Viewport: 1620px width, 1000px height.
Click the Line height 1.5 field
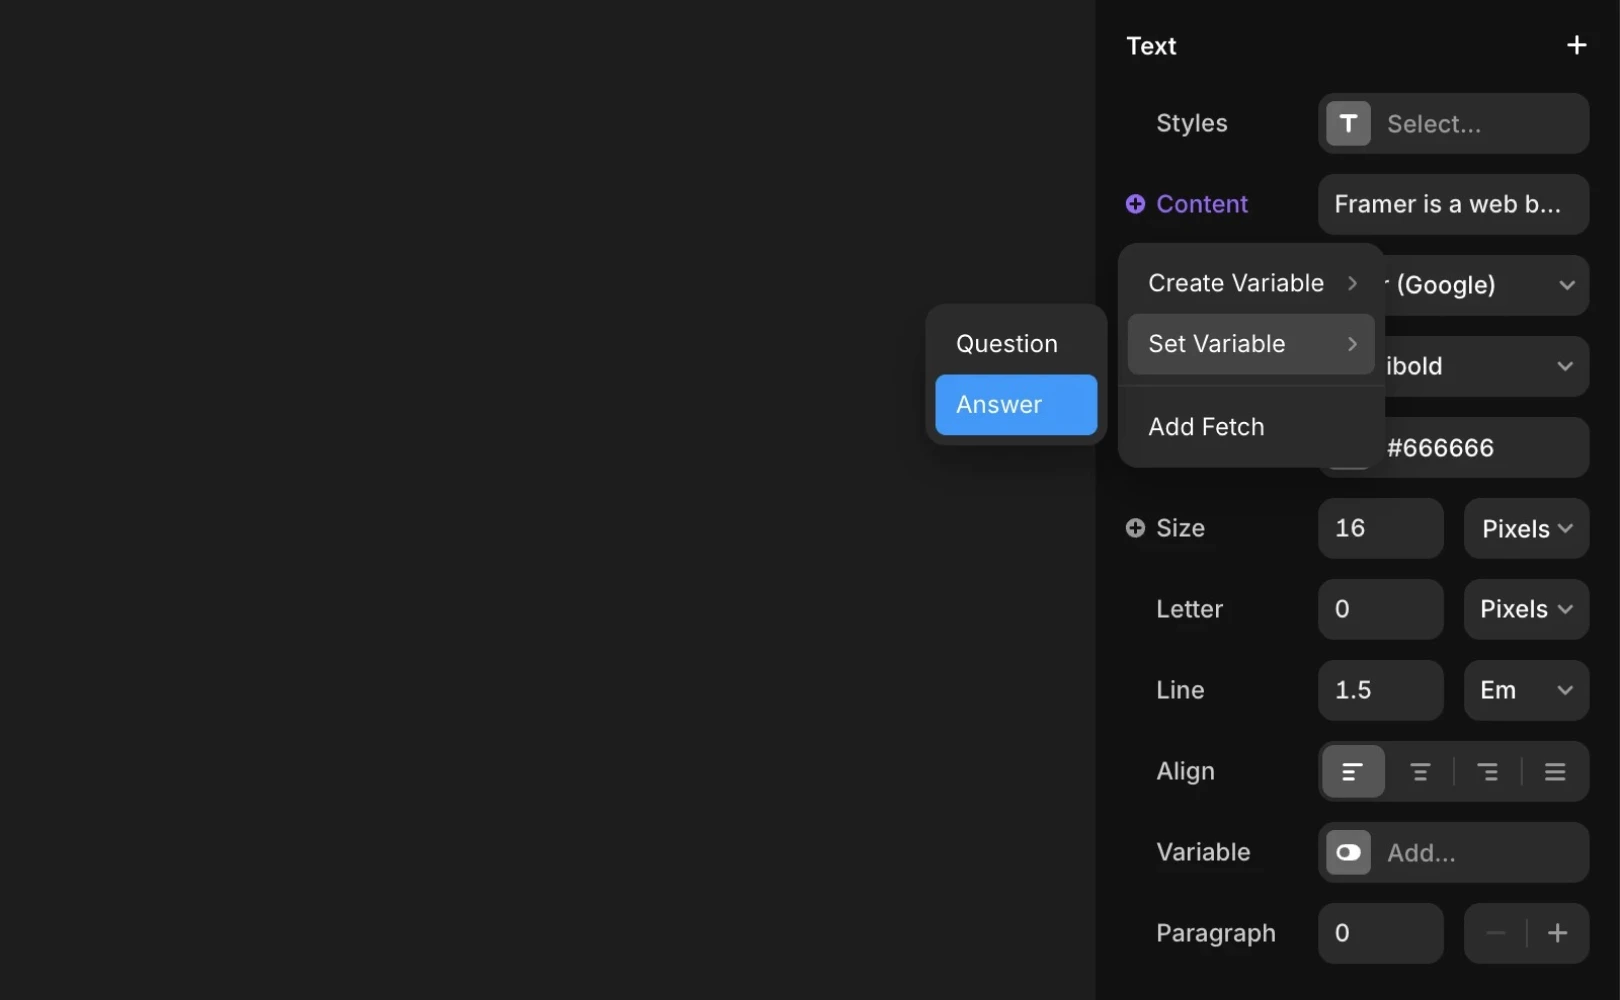pos(1380,690)
